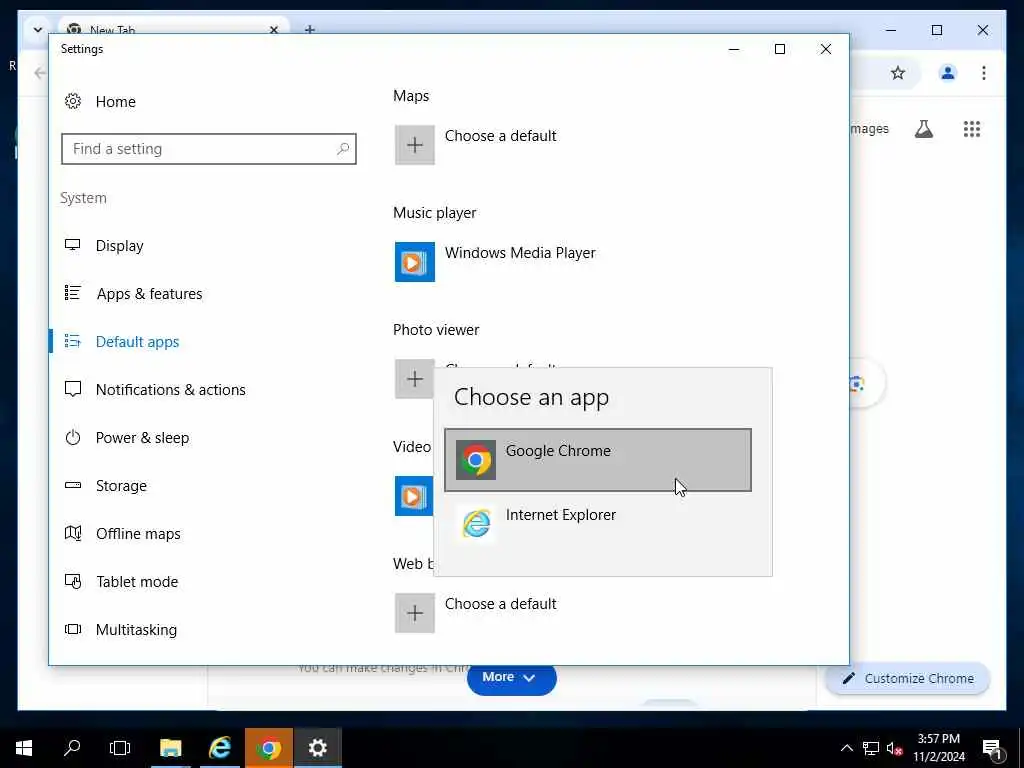
Task: Open Tablet mode settings
Action: [137, 582]
